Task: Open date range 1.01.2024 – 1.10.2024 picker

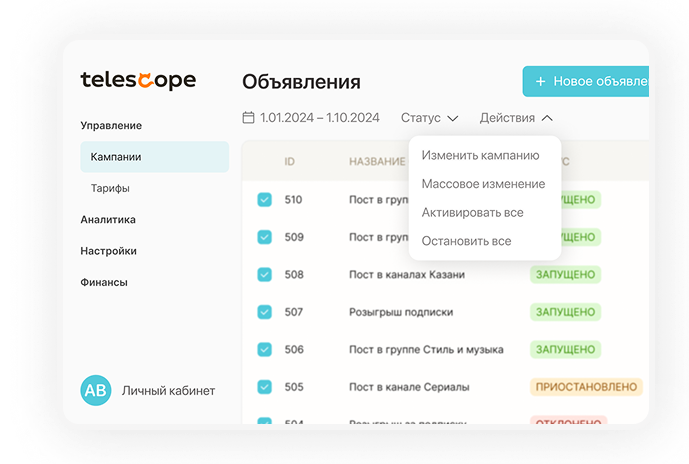Action: (319, 118)
